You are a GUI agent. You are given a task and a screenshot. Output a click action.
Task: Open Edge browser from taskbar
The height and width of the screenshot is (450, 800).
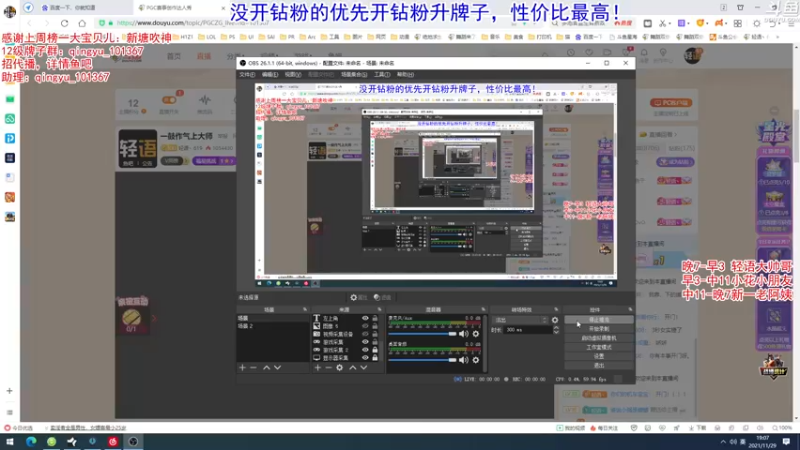pos(31,441)
